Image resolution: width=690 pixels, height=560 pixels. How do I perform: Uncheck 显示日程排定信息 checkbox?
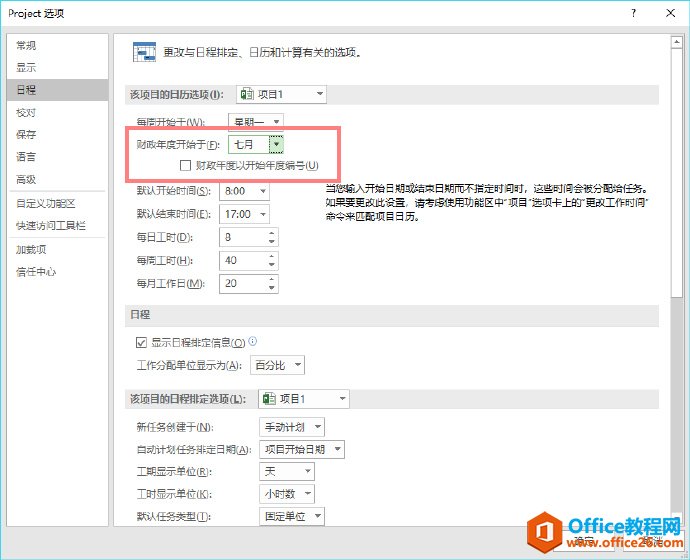coord(141,342)
